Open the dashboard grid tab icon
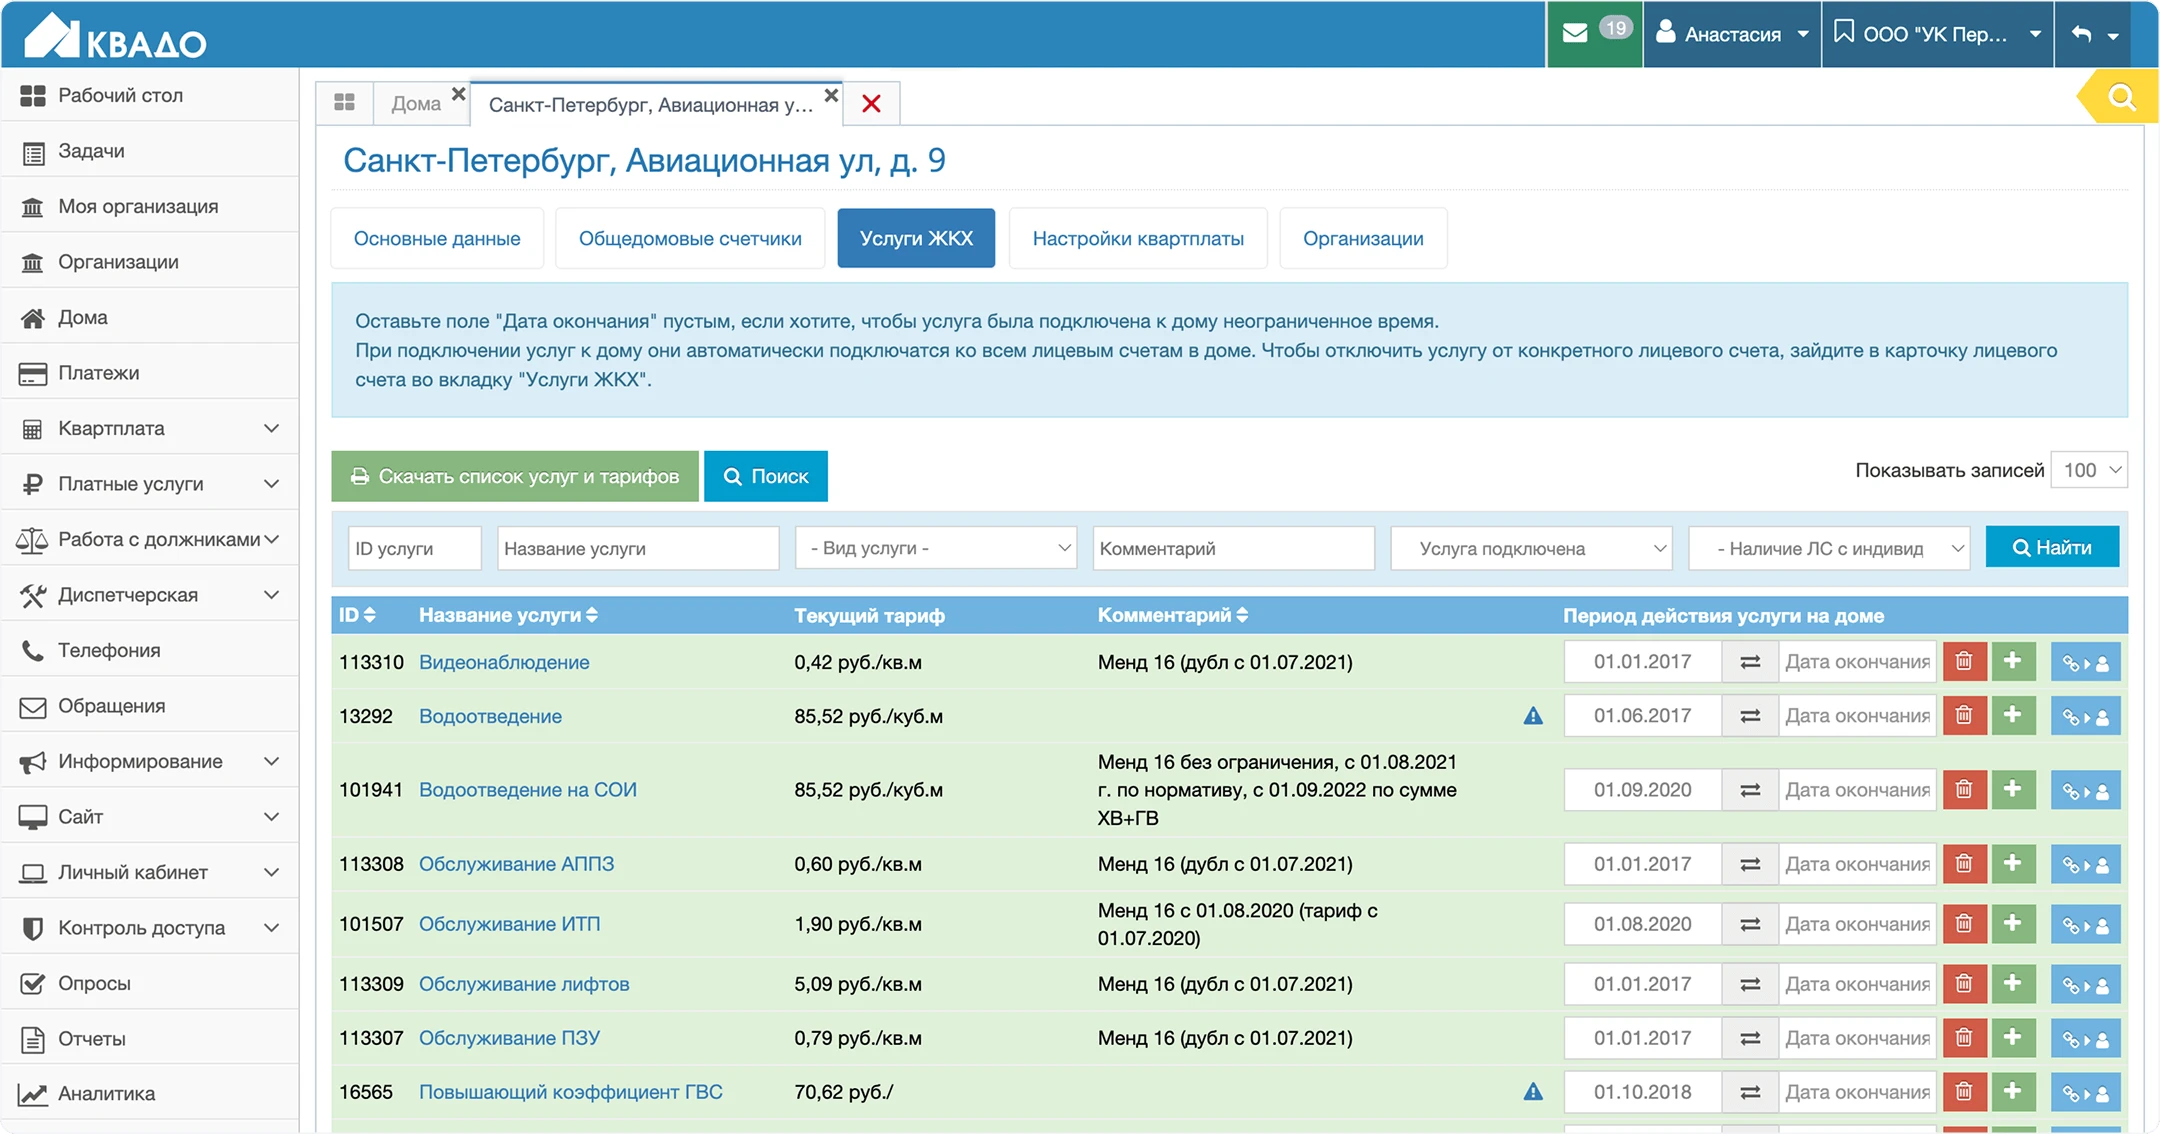This screenshot has height=1134, width=2160. 345,103
